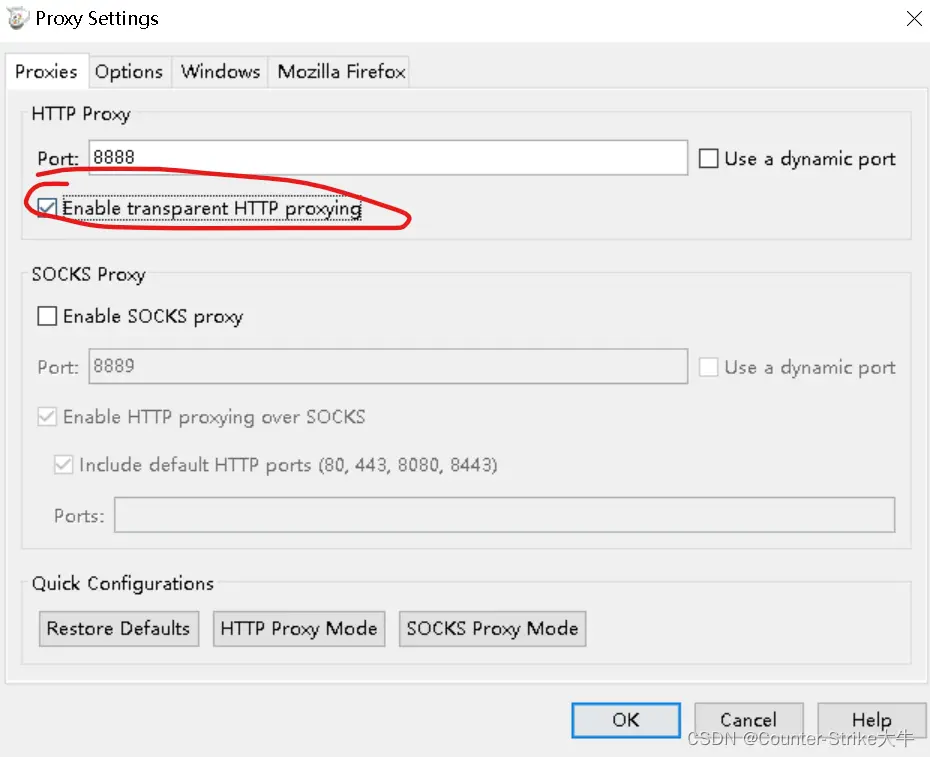The image size is (930, 757).
Task: Open Help for Proxy Settings
Action: pyautogui.click(x=870, y=720)
